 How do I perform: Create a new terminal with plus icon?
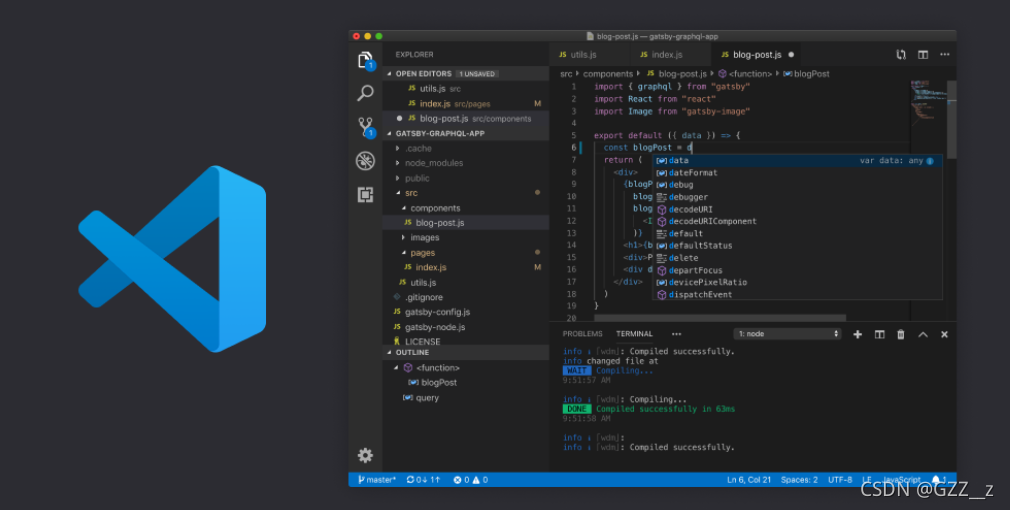click(857, 334)
